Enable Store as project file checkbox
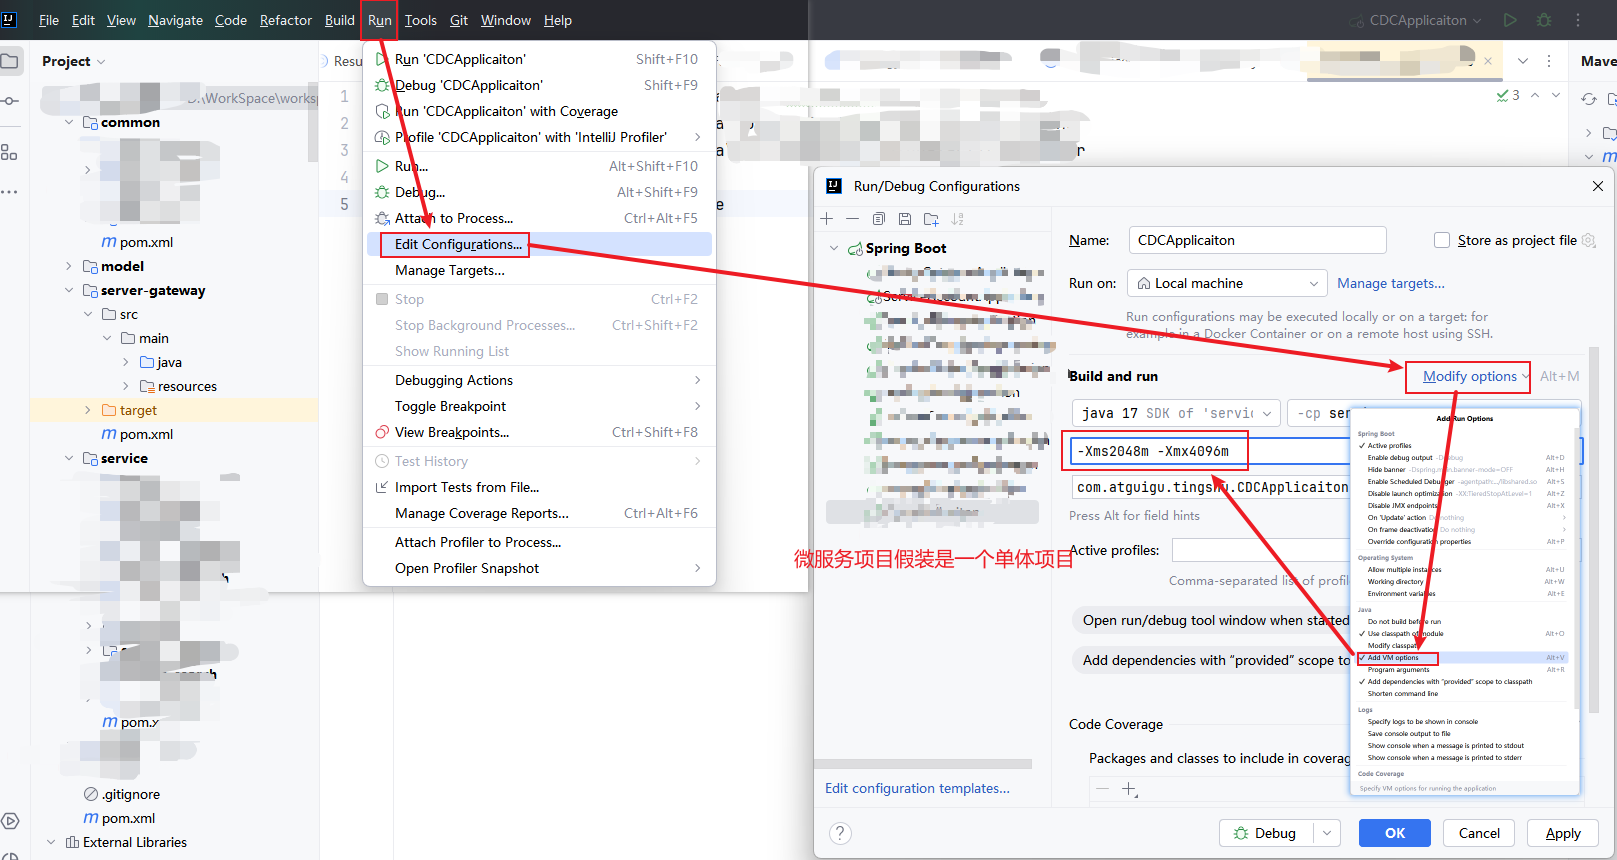1617x860 pixels. (1442, 240)
